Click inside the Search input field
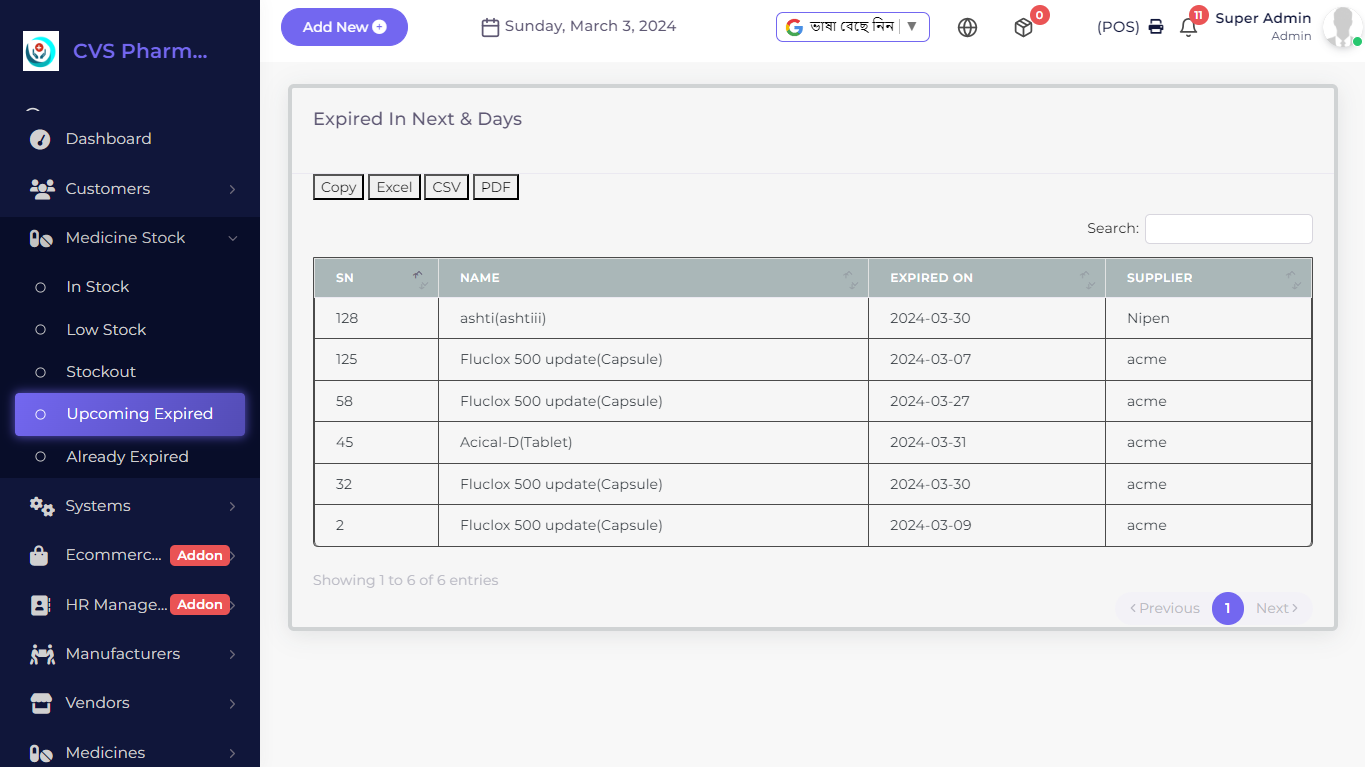This screenshot has width=1365, height=767. point(1228,229)
